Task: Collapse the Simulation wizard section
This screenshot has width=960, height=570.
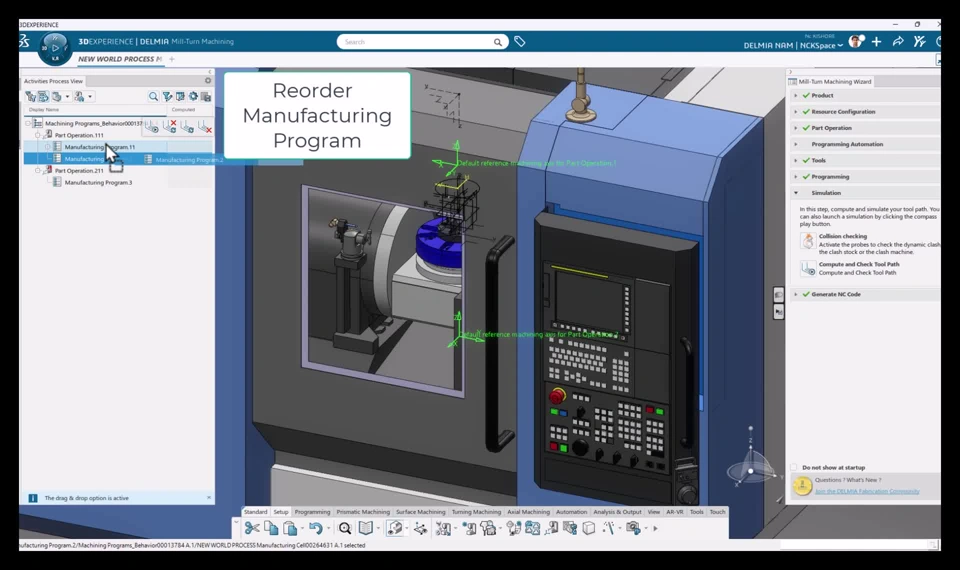Action: (796, 193)
